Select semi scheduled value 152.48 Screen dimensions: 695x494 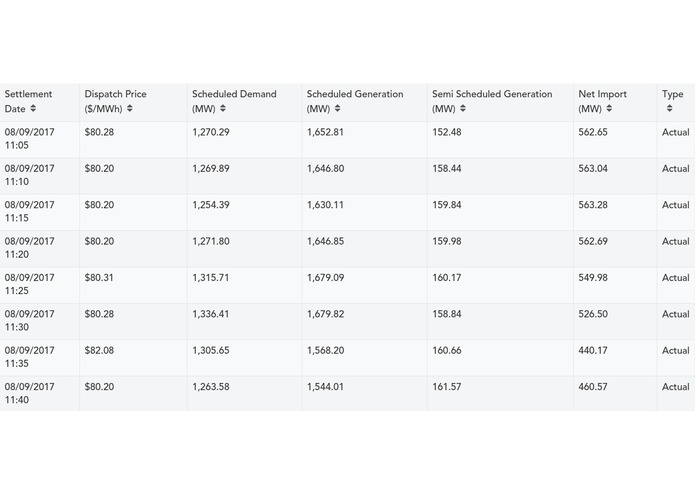click(x=447, y=132)
